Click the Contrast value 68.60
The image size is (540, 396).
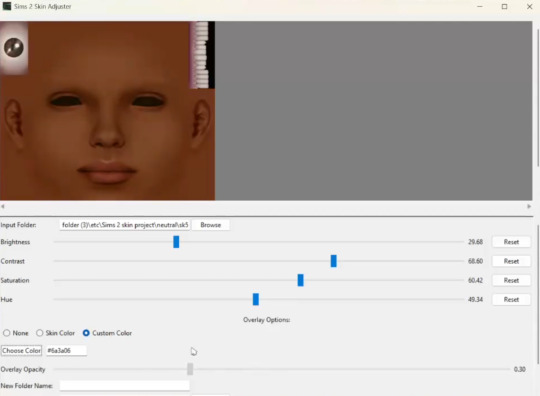click(x=475, y=261)
